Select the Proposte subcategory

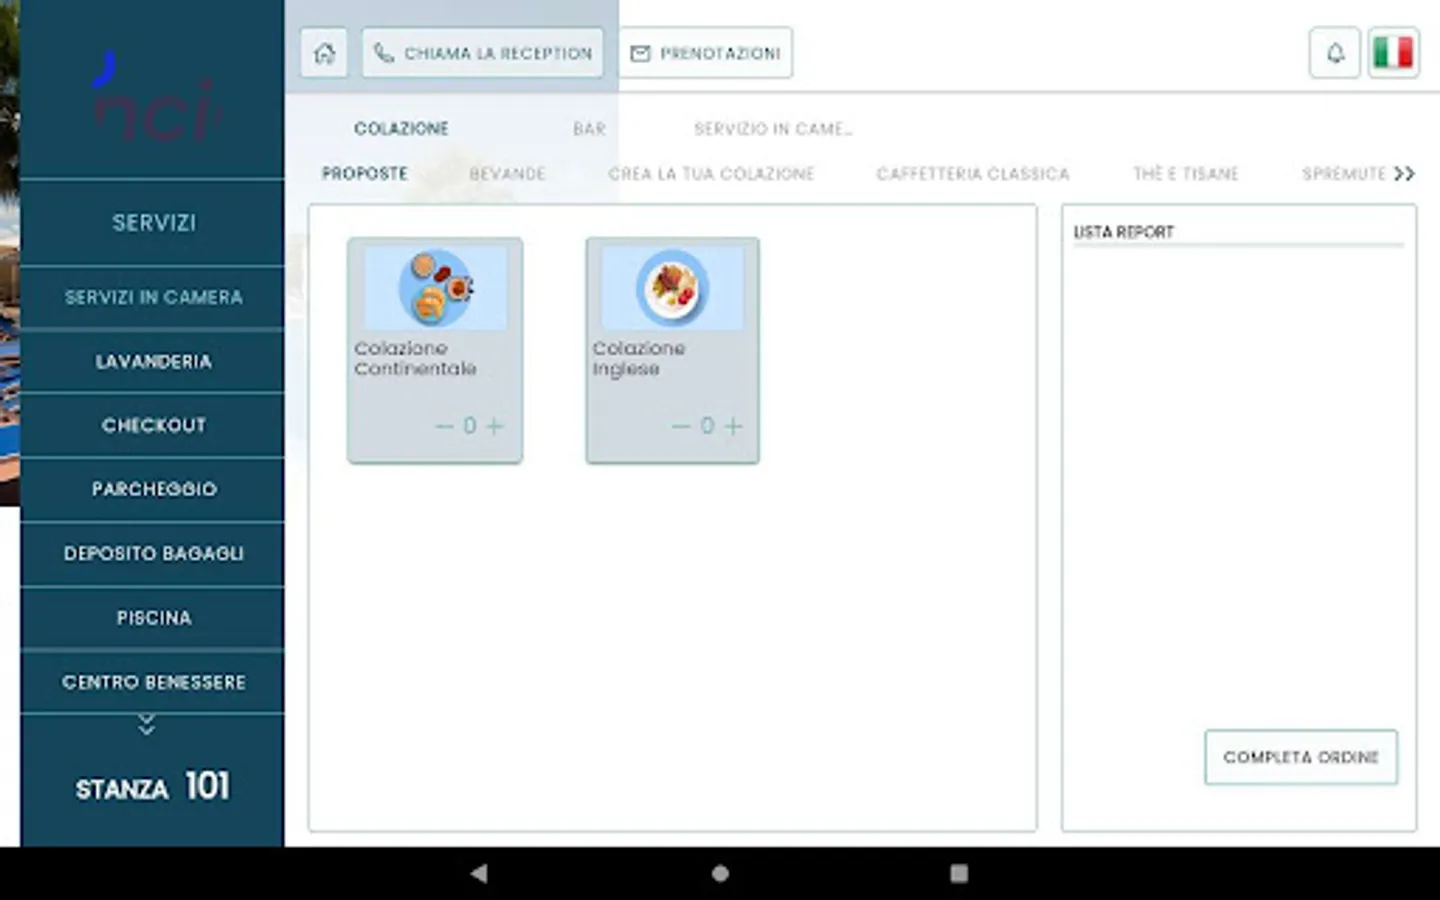(x=365, y=174)
